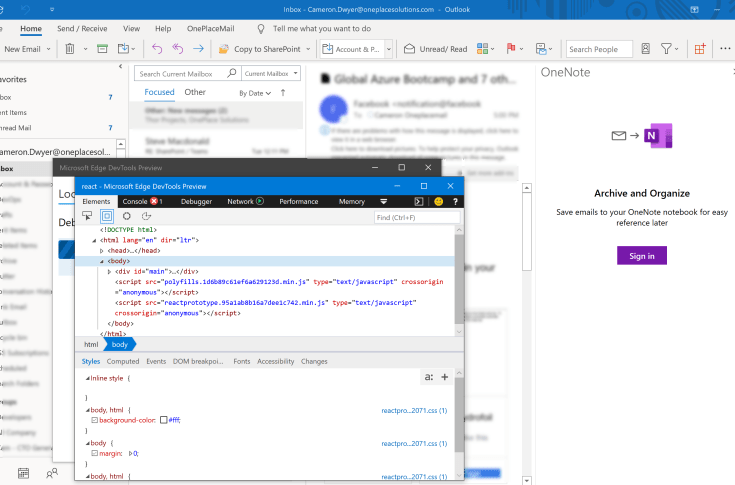The image size is (735, 485).
Task: Switch to the Network tab in DevTools
Action: pyautogui.click(x=244, y=202)
